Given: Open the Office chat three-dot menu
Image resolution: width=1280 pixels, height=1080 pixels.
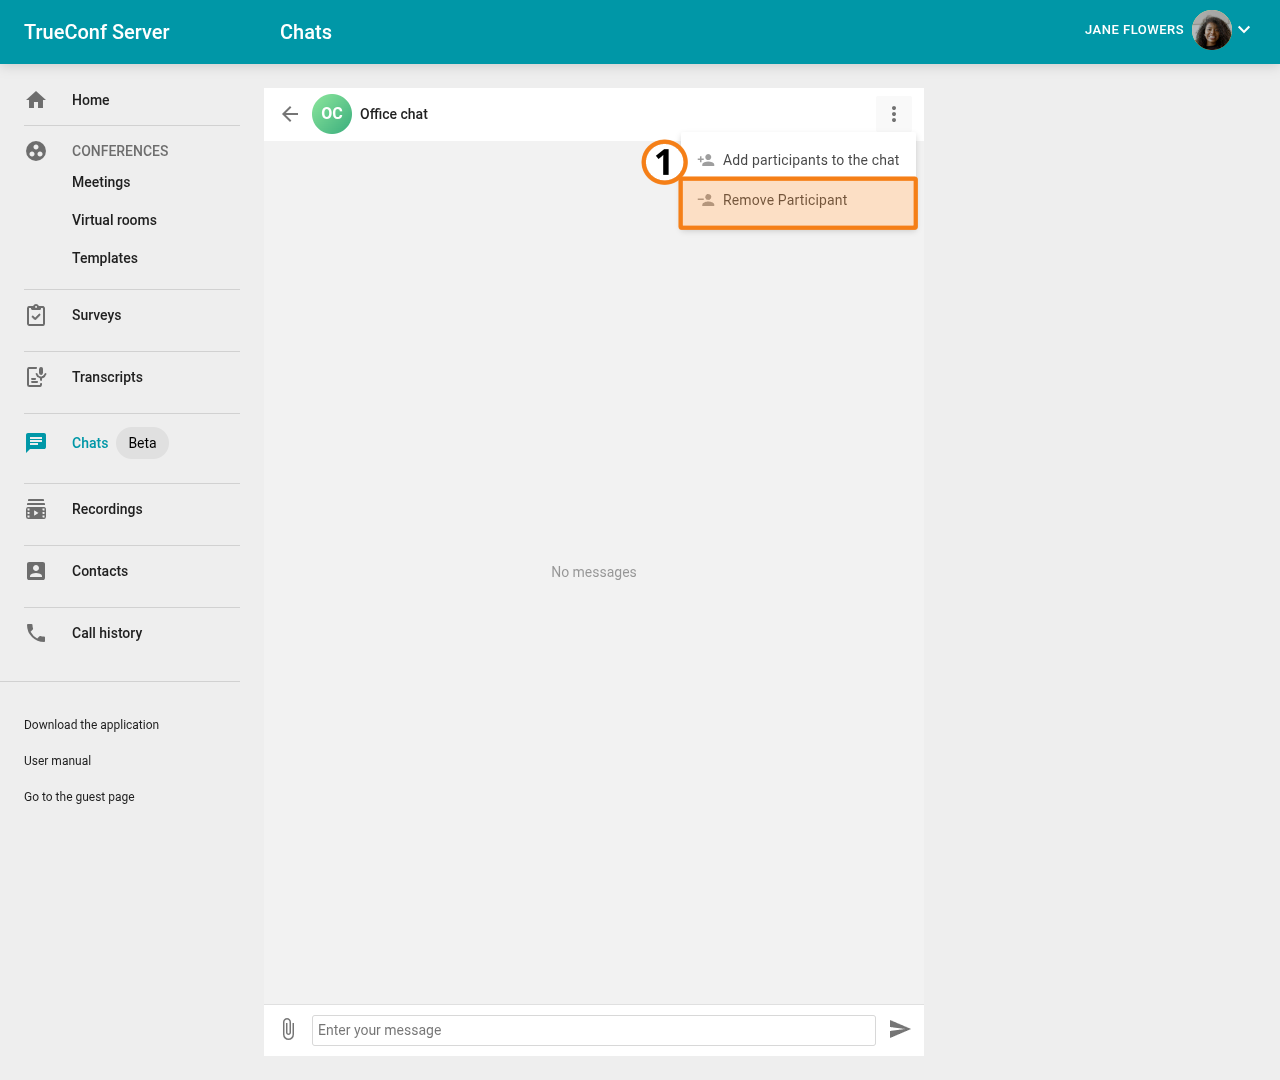Looking at the screenshot, I should point(893,114).
